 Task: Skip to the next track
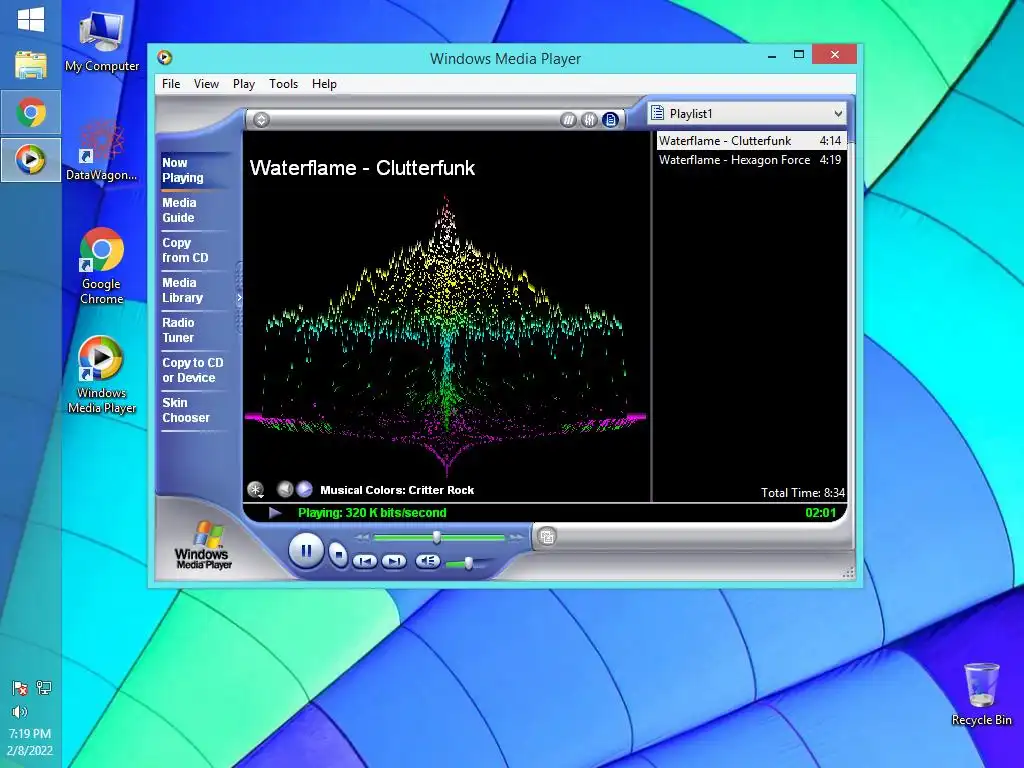coord(394,561)
